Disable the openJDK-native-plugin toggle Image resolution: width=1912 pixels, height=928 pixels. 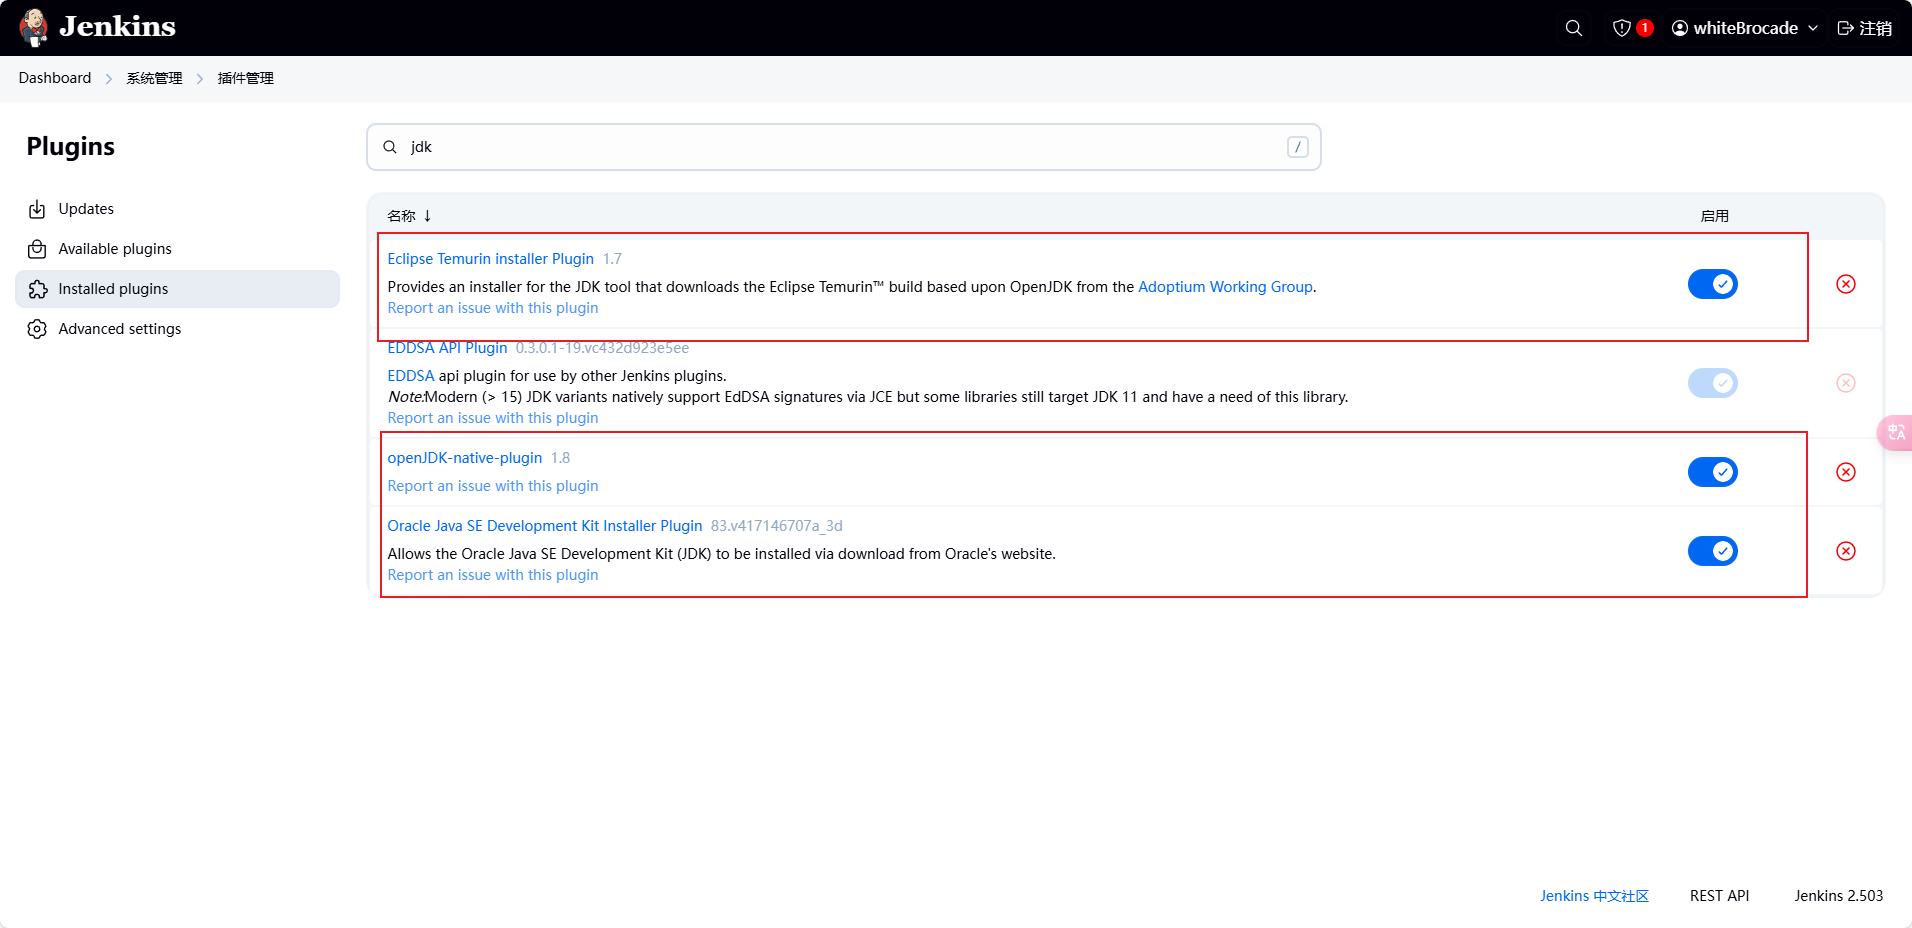point(1713,472)
